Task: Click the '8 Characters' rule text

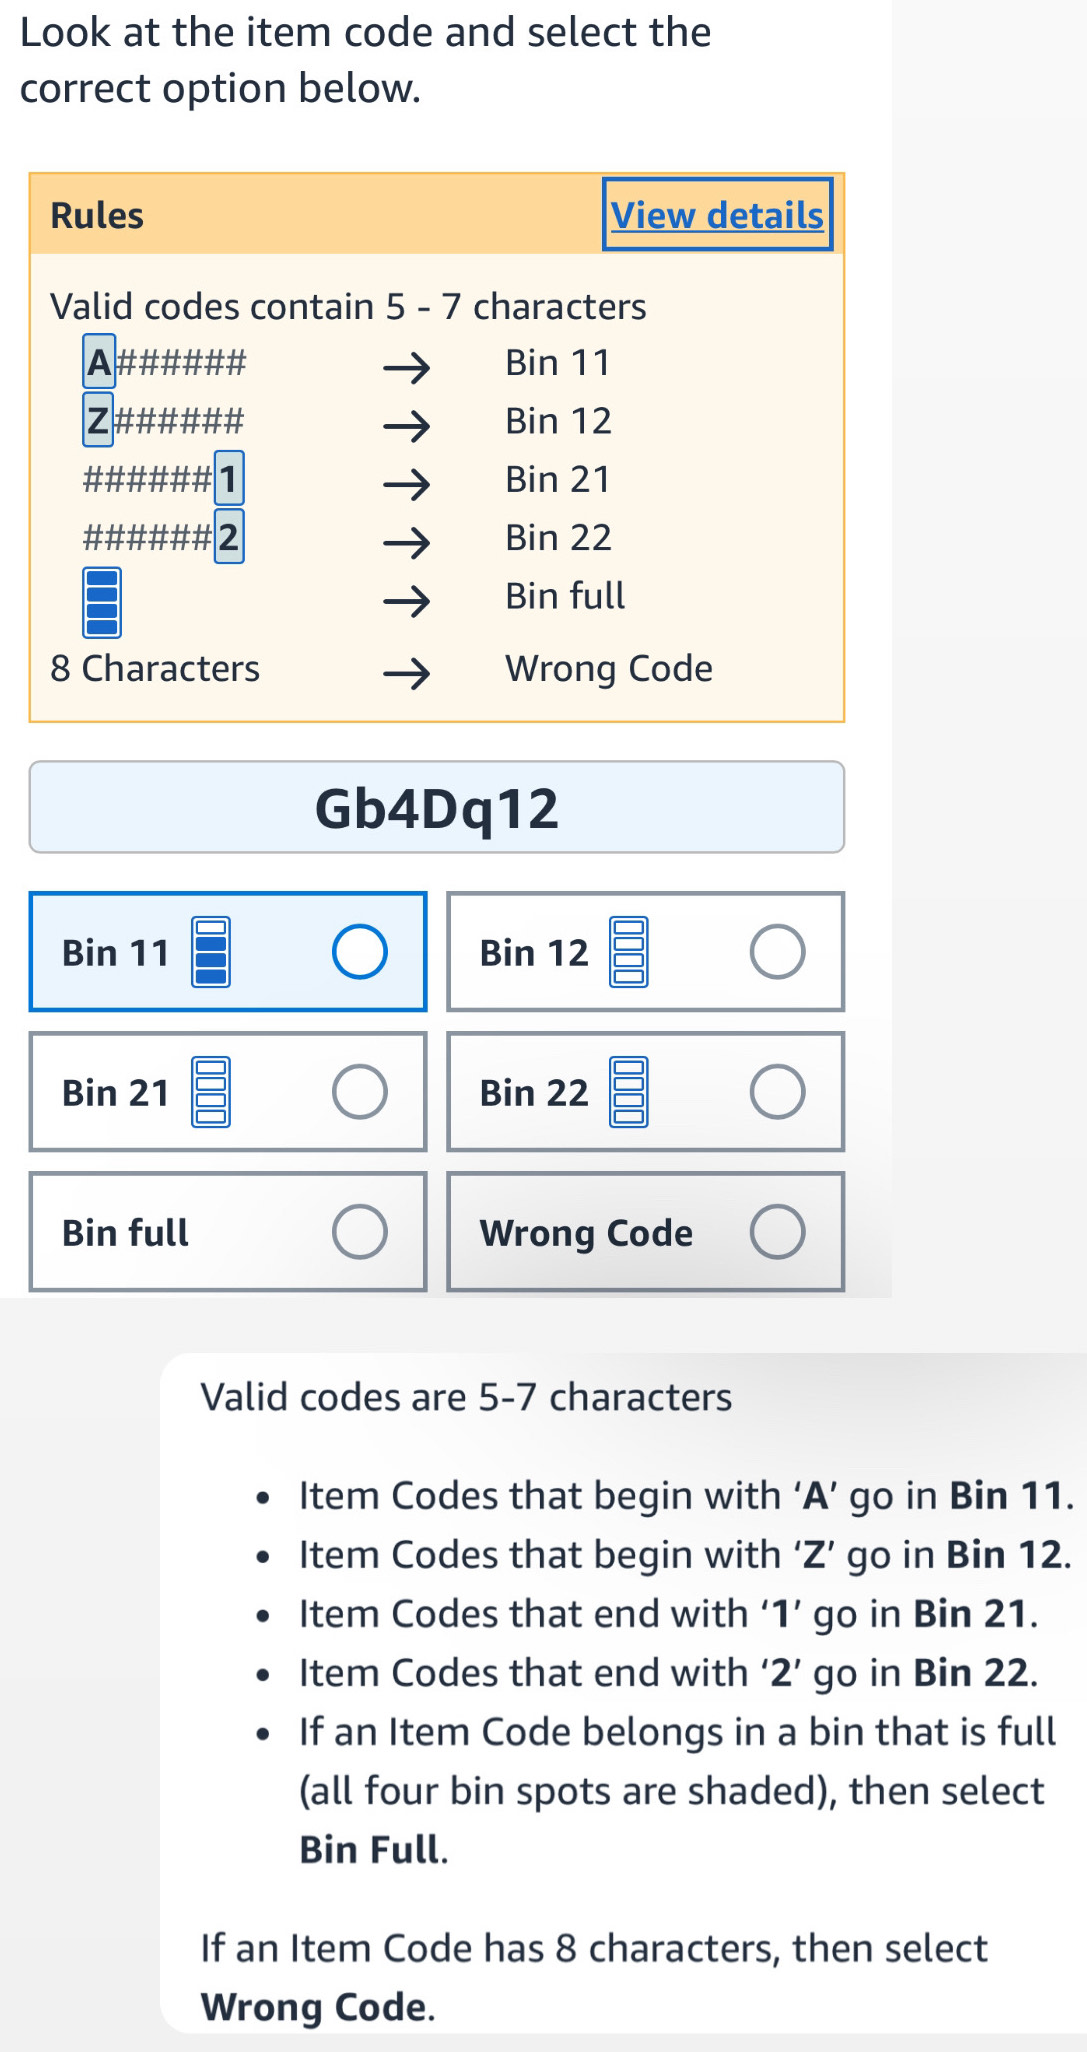Action: coord(155,669)
